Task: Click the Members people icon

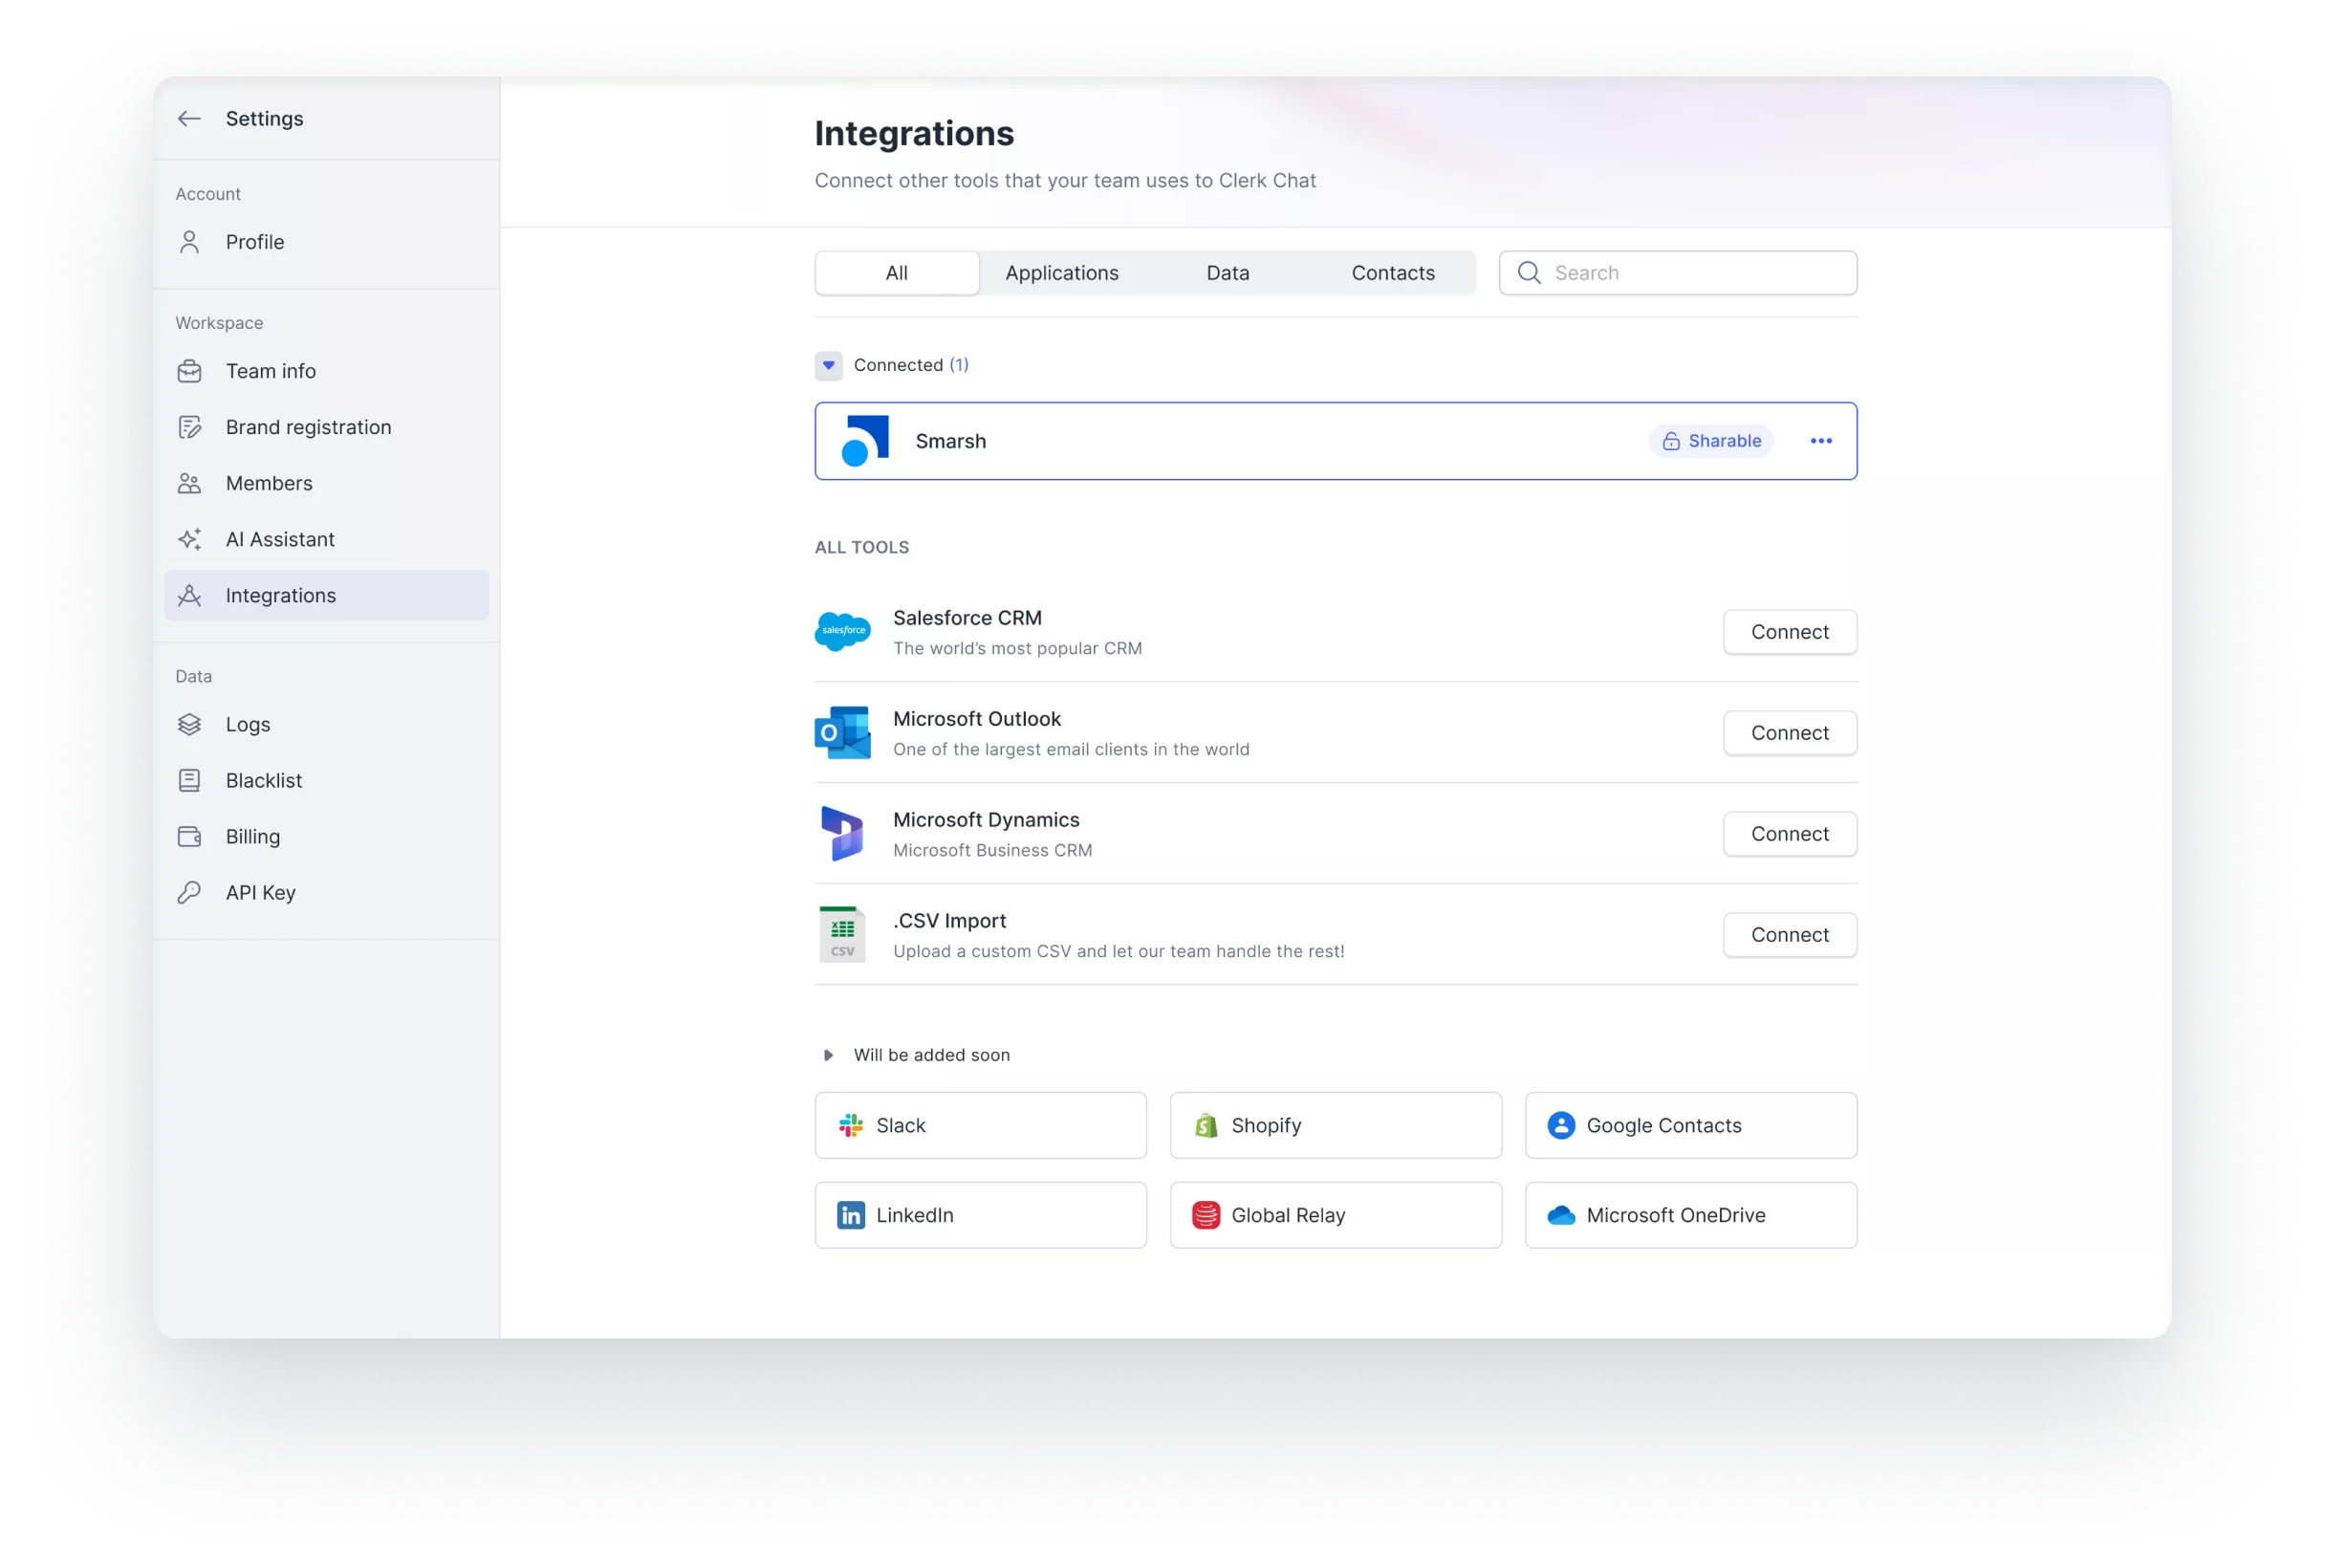Action: [x=189, y=483]
